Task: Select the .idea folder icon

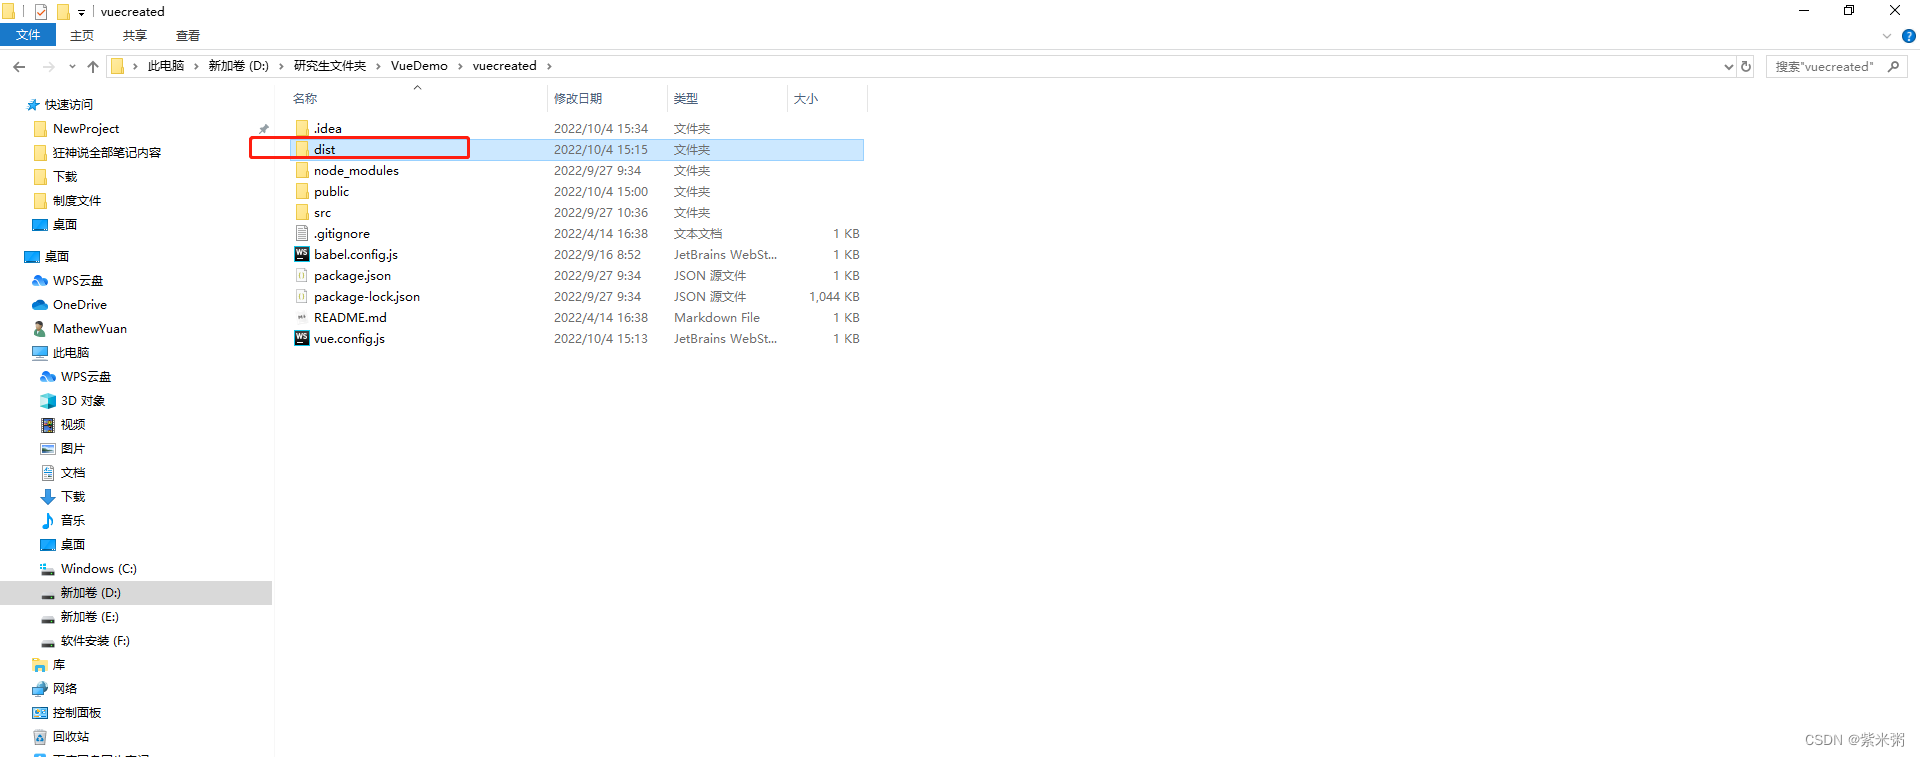Action: (x=302, y=128)
